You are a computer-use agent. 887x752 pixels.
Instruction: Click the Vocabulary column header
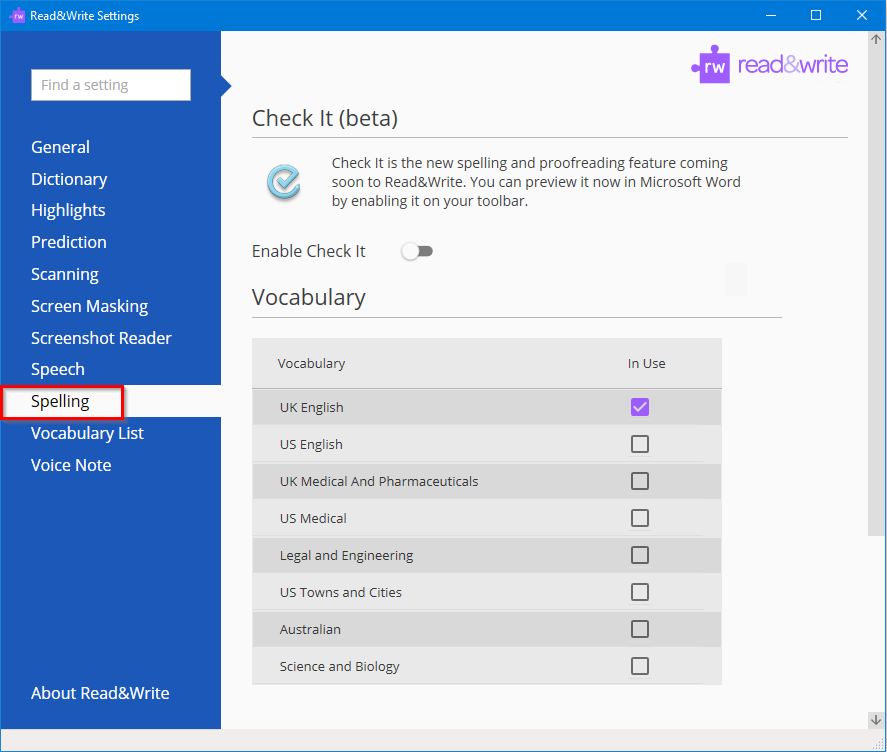(x=311, y=363)
